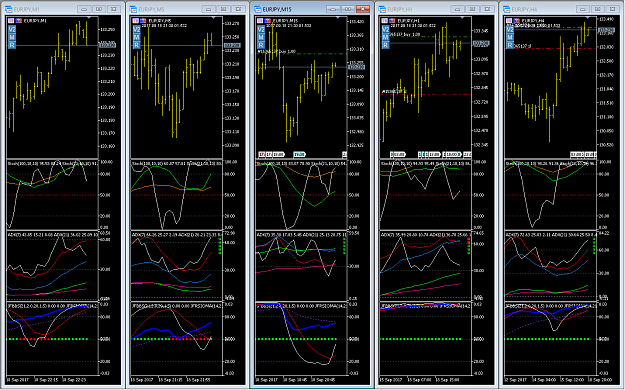Viewport: 625px width, 390px height.
Task: Click the M button in the H4 chart
Action: pos(510,37)
